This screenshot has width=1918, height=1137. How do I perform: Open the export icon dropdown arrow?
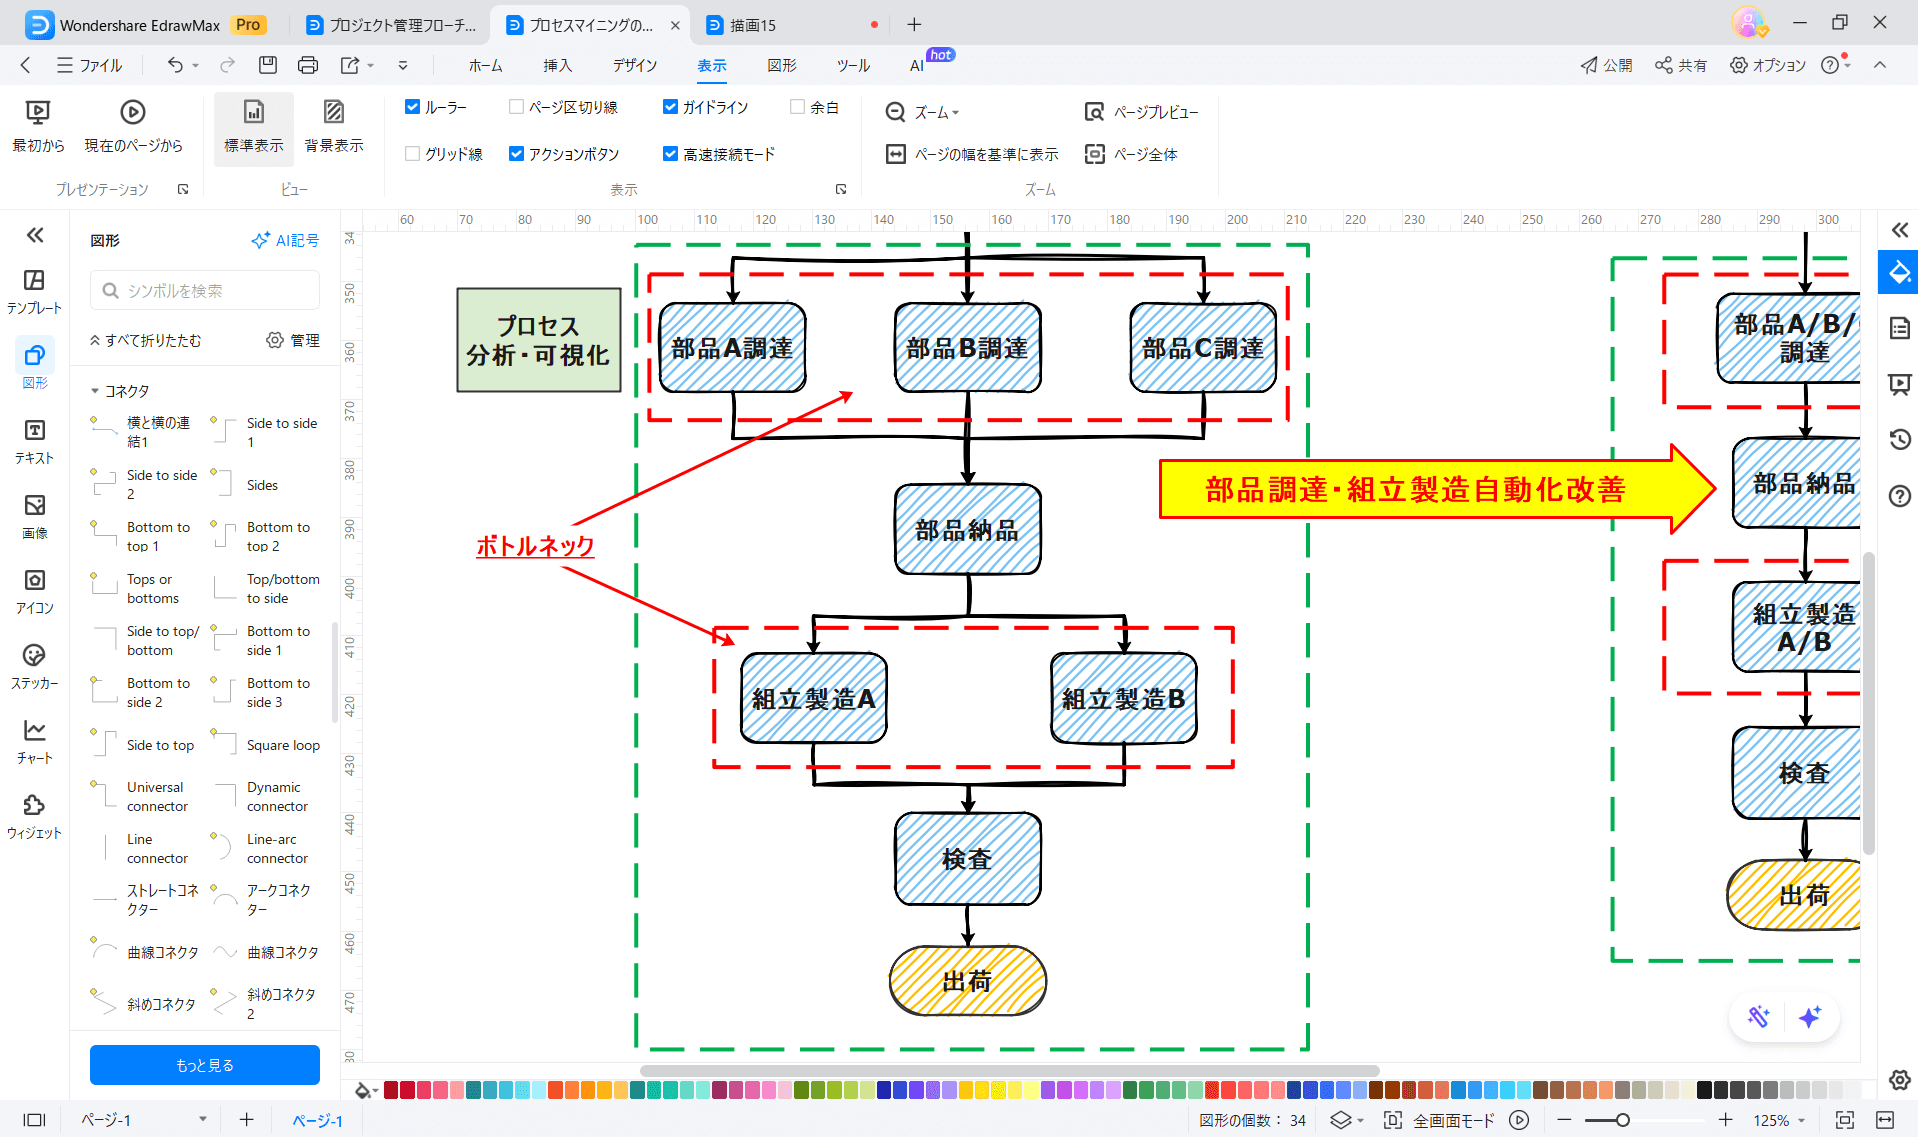(371, 65)
